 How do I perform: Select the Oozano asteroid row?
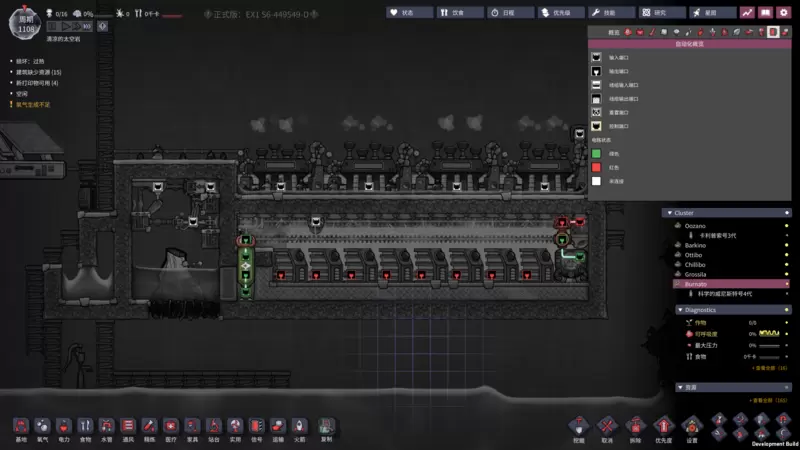pyautogui.click(x=731, y=226)
